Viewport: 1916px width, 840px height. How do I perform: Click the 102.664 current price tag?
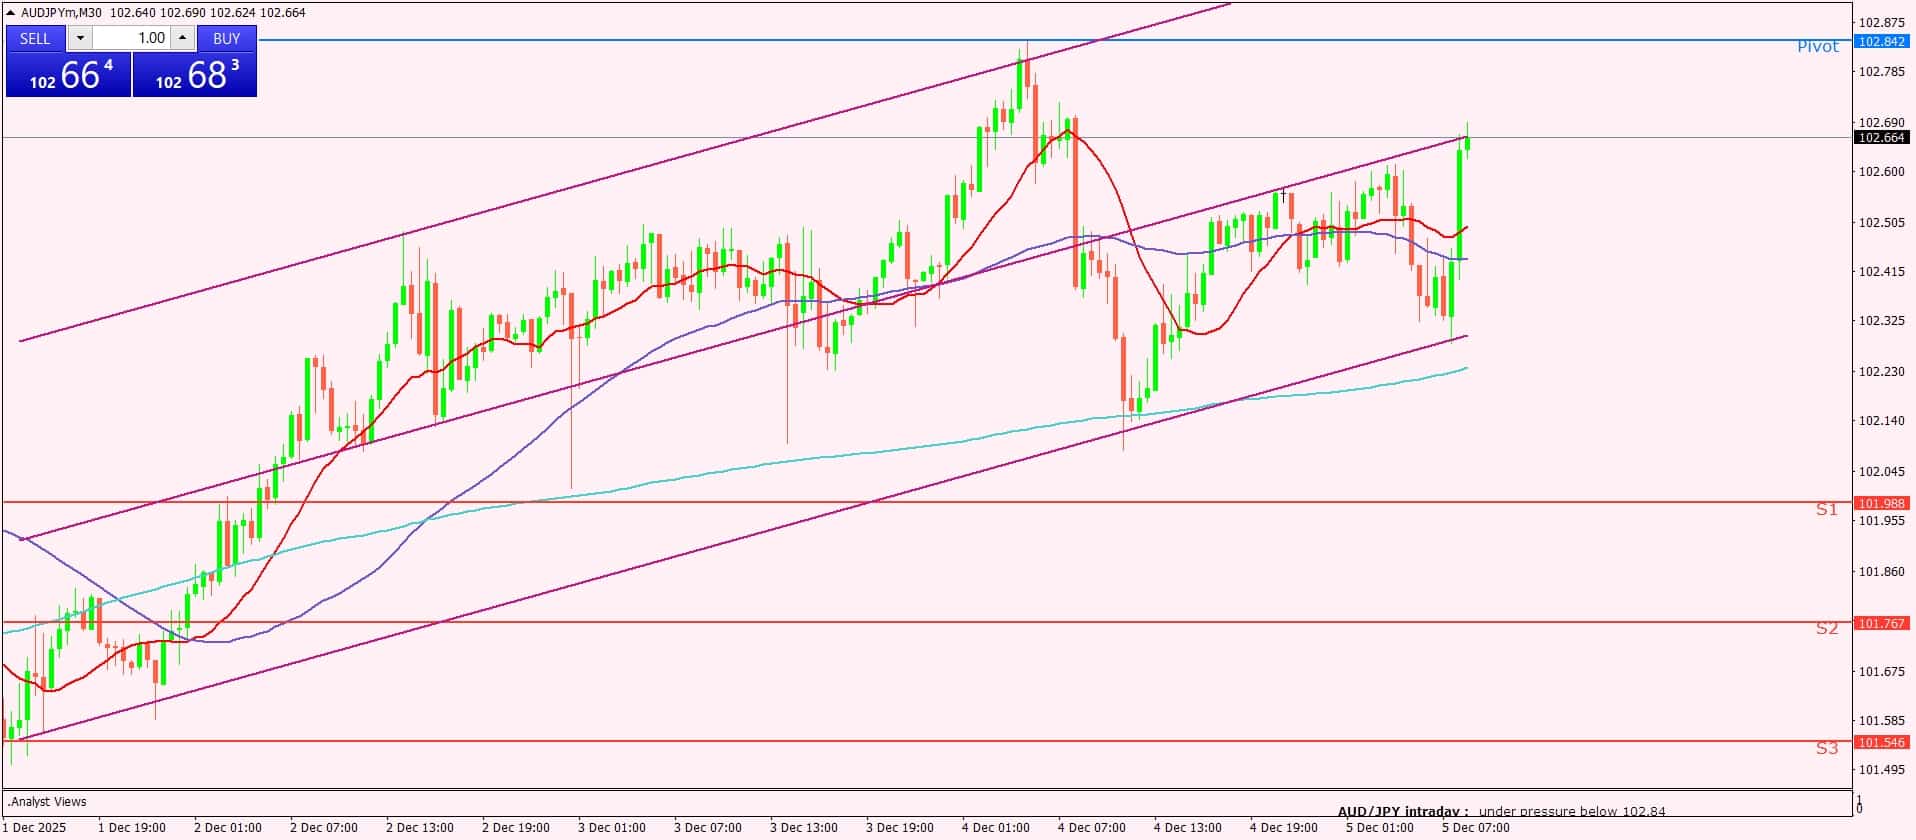1880,138
